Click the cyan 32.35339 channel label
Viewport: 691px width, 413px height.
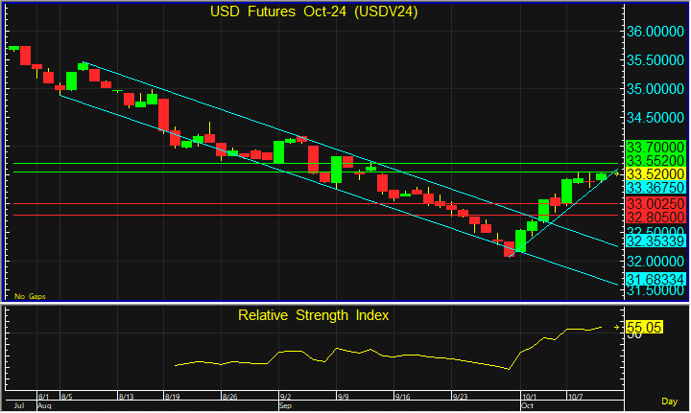[654, 241]
